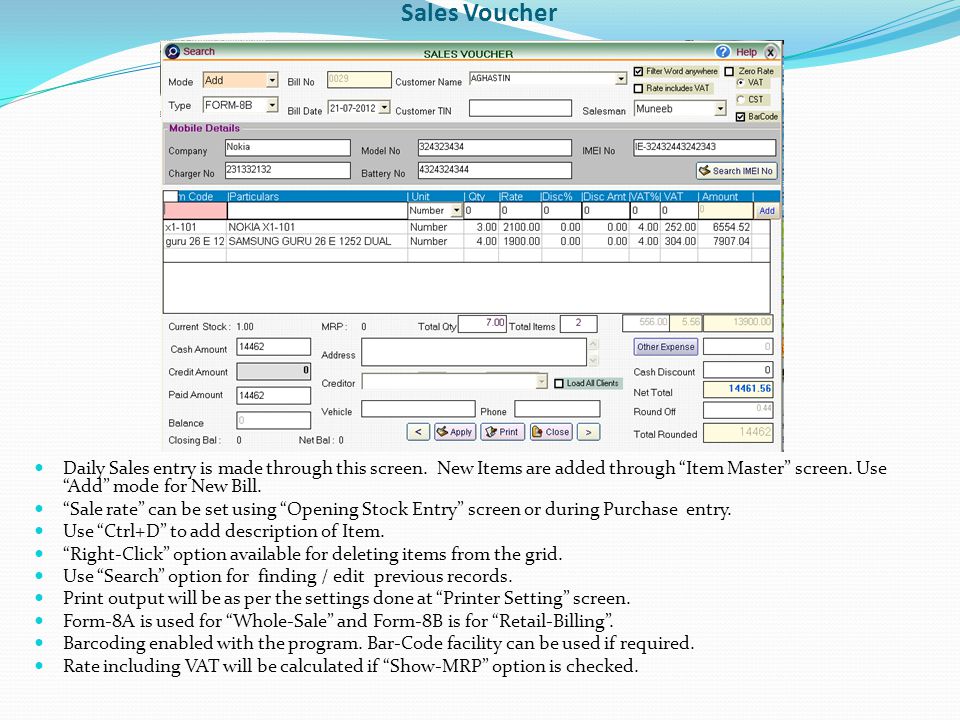Click the Amount column header

pos(720,197)
